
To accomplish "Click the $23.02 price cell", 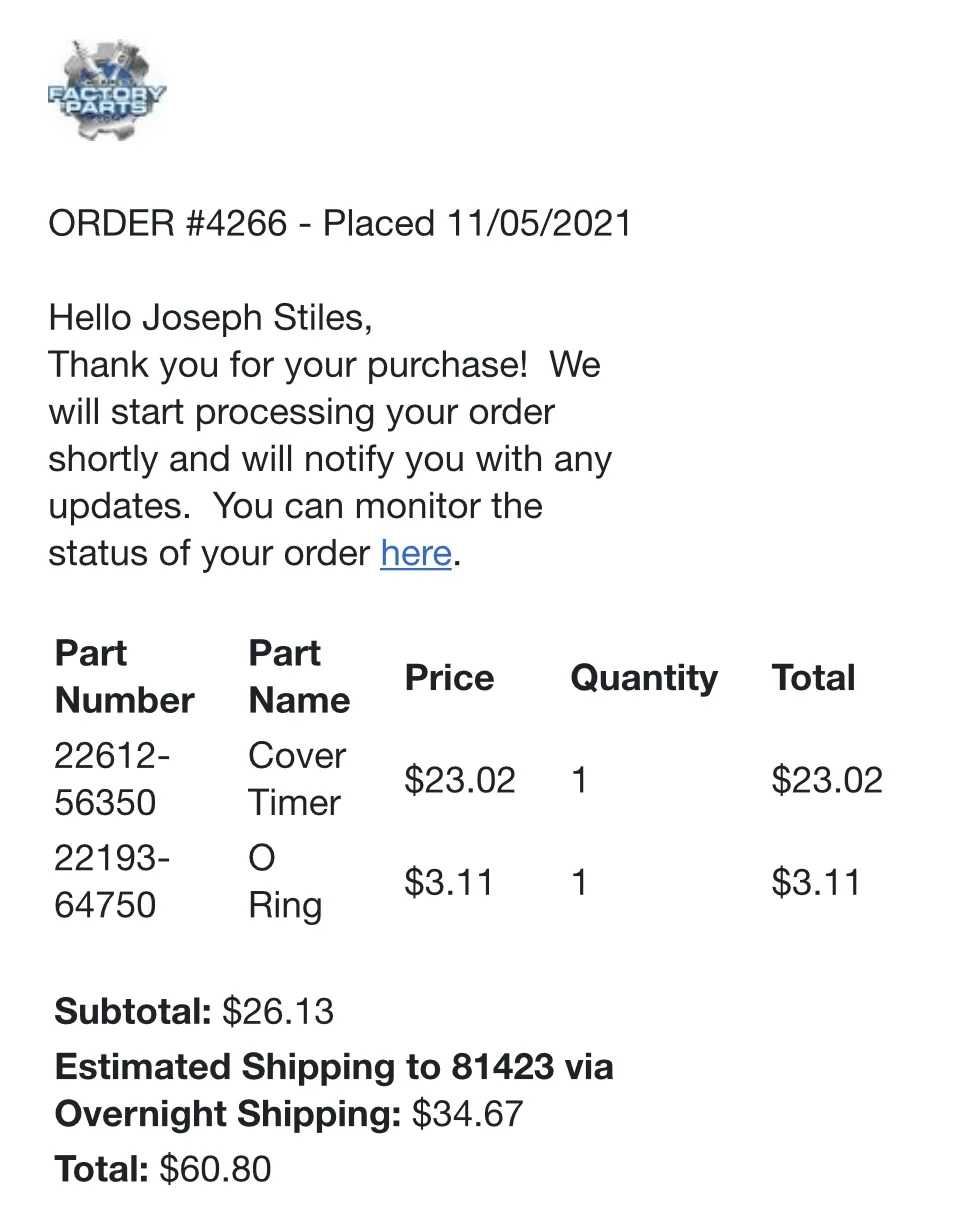I will [x=460, y=780].
